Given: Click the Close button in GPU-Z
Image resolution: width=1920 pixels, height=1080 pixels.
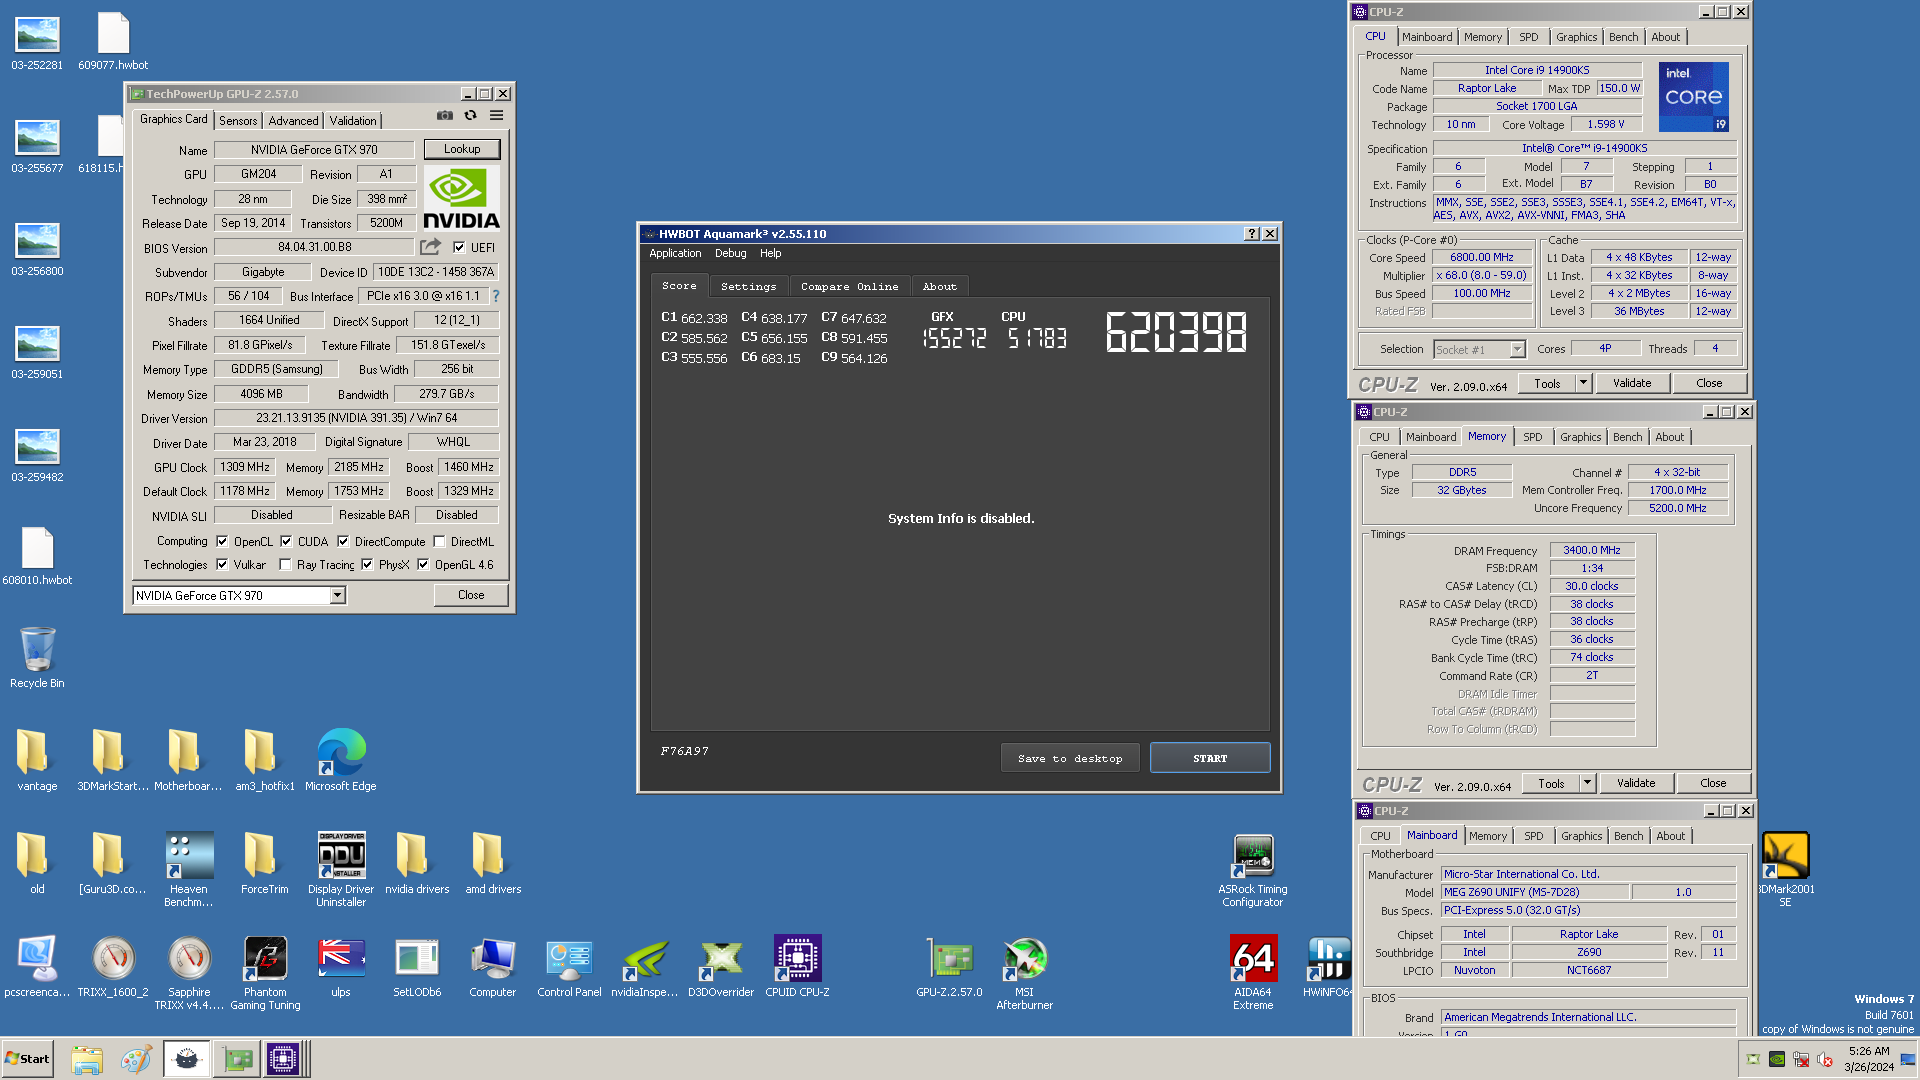Looking at the screenshot, I should pyautogui.click(x=471, y=595).
